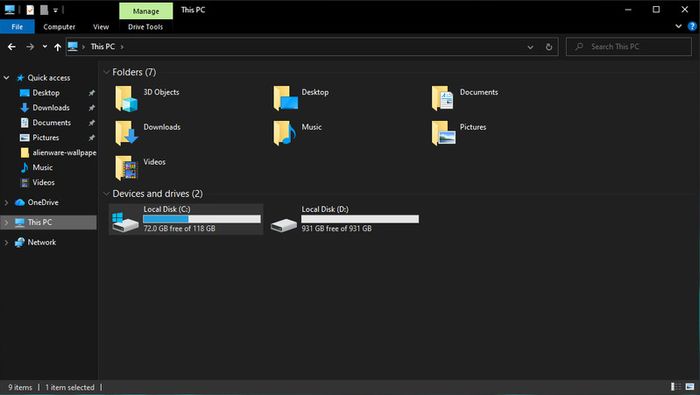Select the Videos folder icon in Folders
This screenshot has height=395, width=700.
pos(126,168)
